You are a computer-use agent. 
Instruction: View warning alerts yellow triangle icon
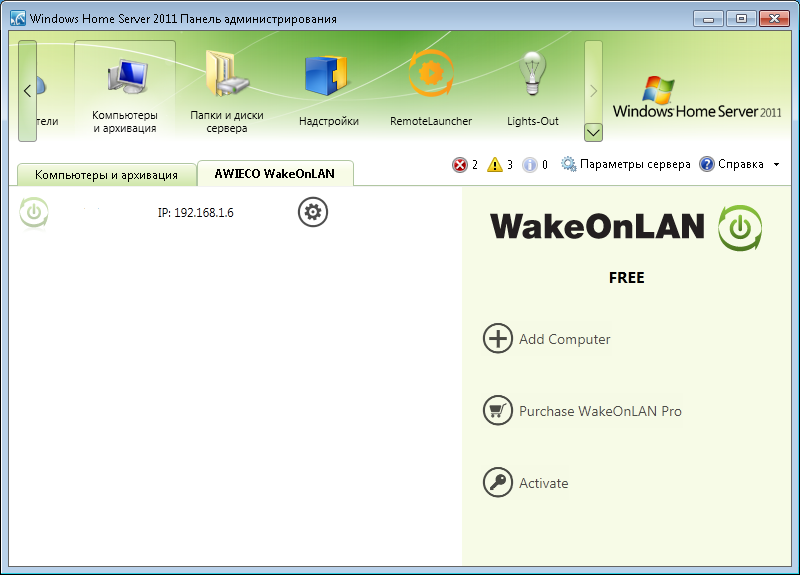495,165
